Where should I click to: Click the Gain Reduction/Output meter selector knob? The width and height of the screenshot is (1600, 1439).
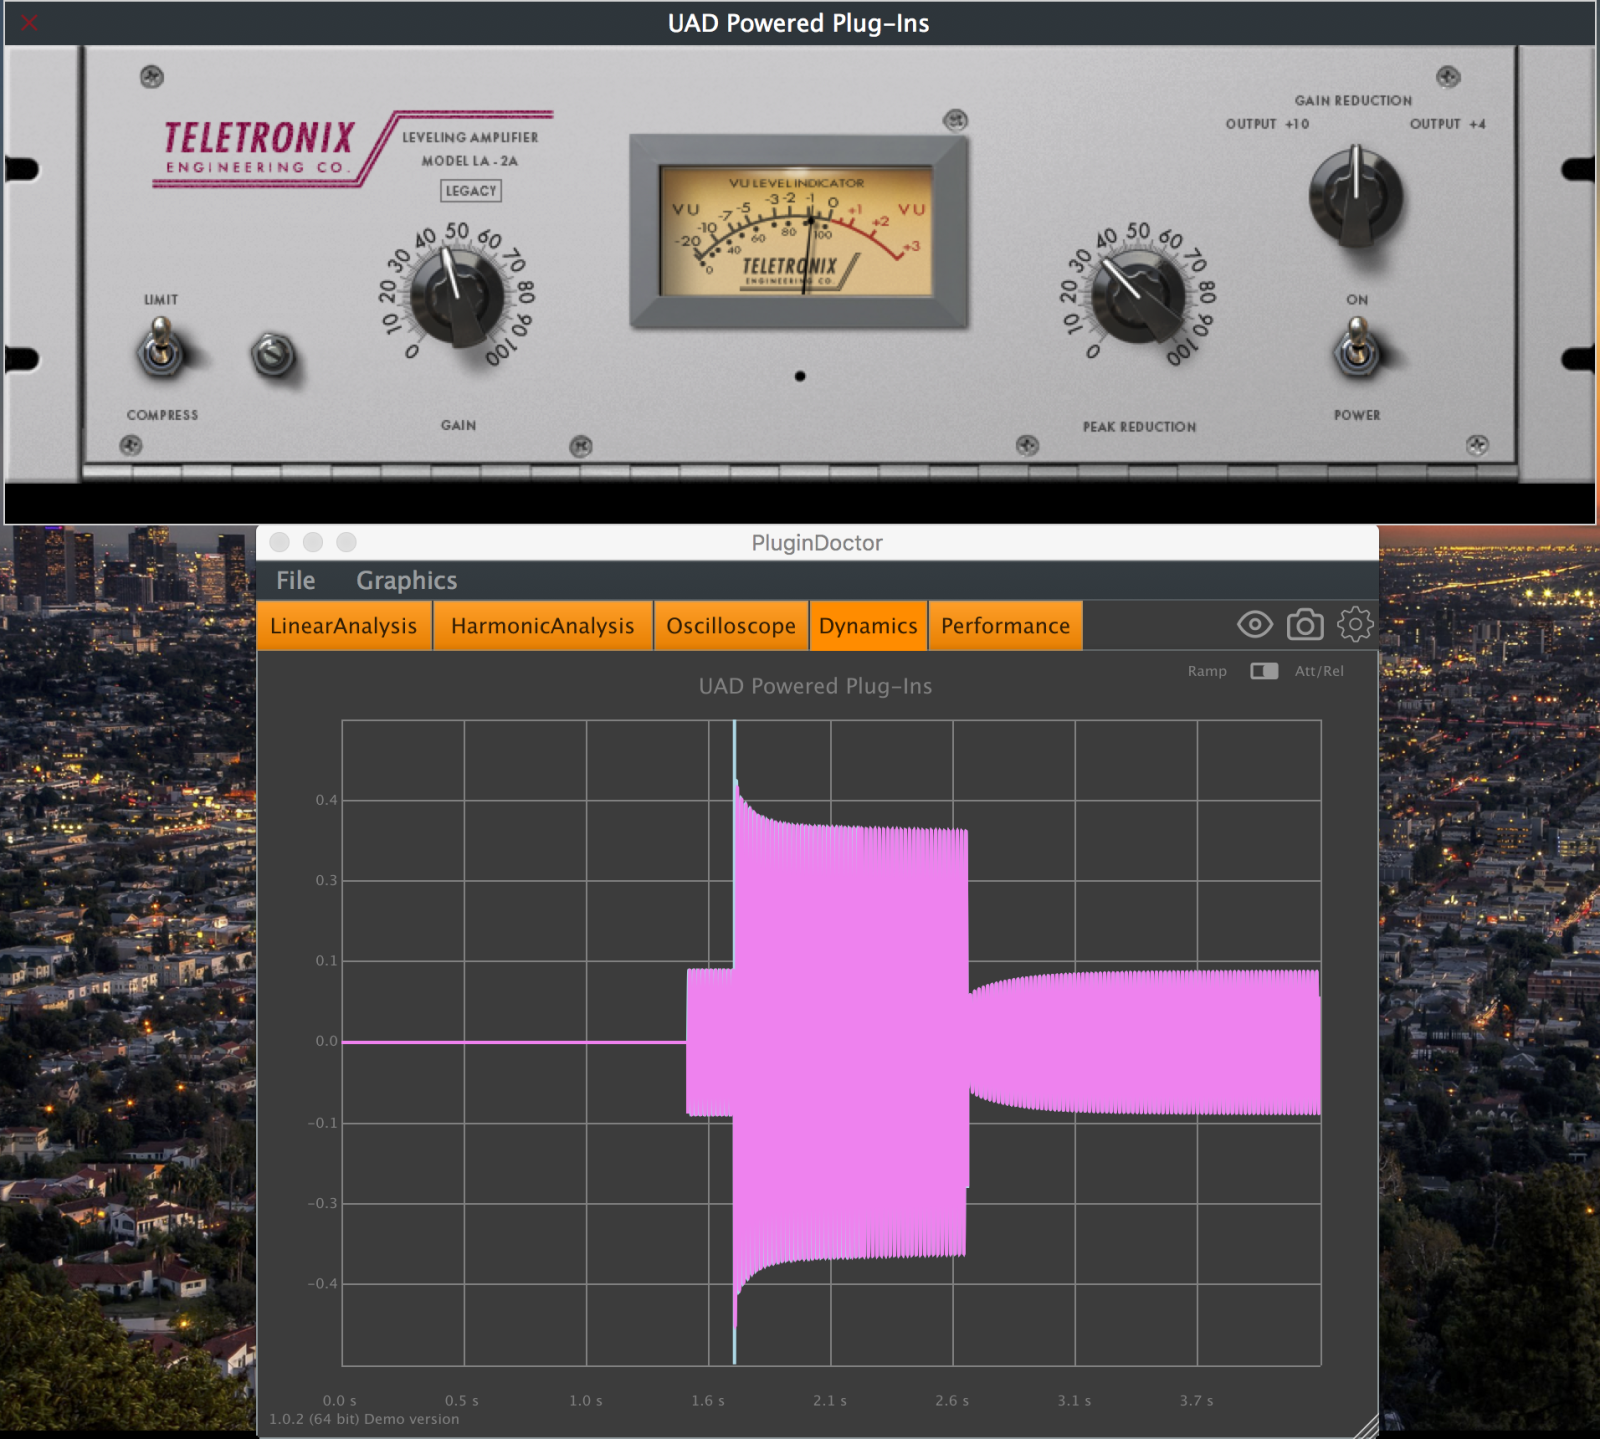point(1356,196)
